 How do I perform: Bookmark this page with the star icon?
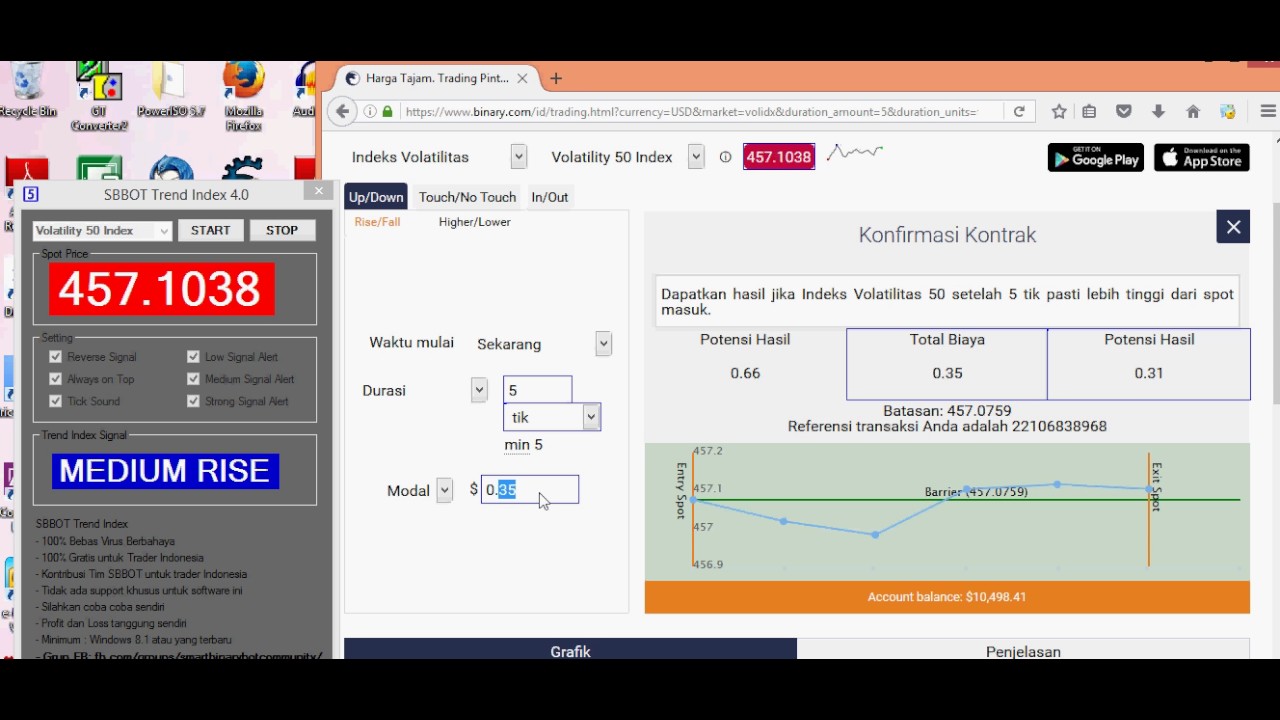[1059, 112]
